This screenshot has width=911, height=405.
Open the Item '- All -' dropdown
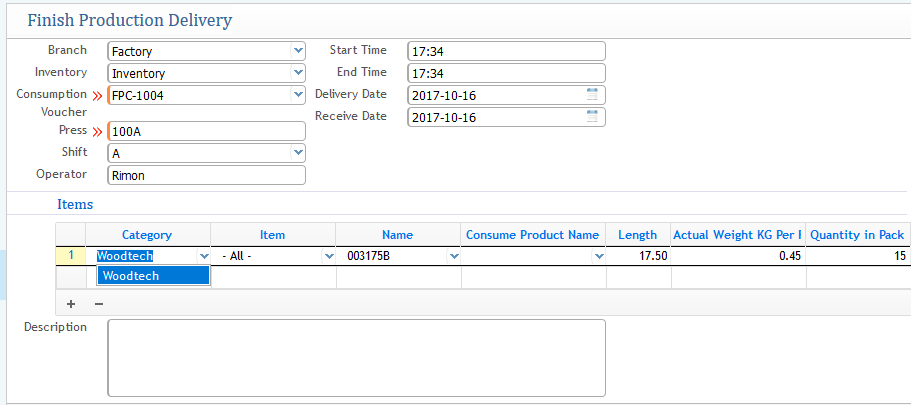(x=329, y=256)
